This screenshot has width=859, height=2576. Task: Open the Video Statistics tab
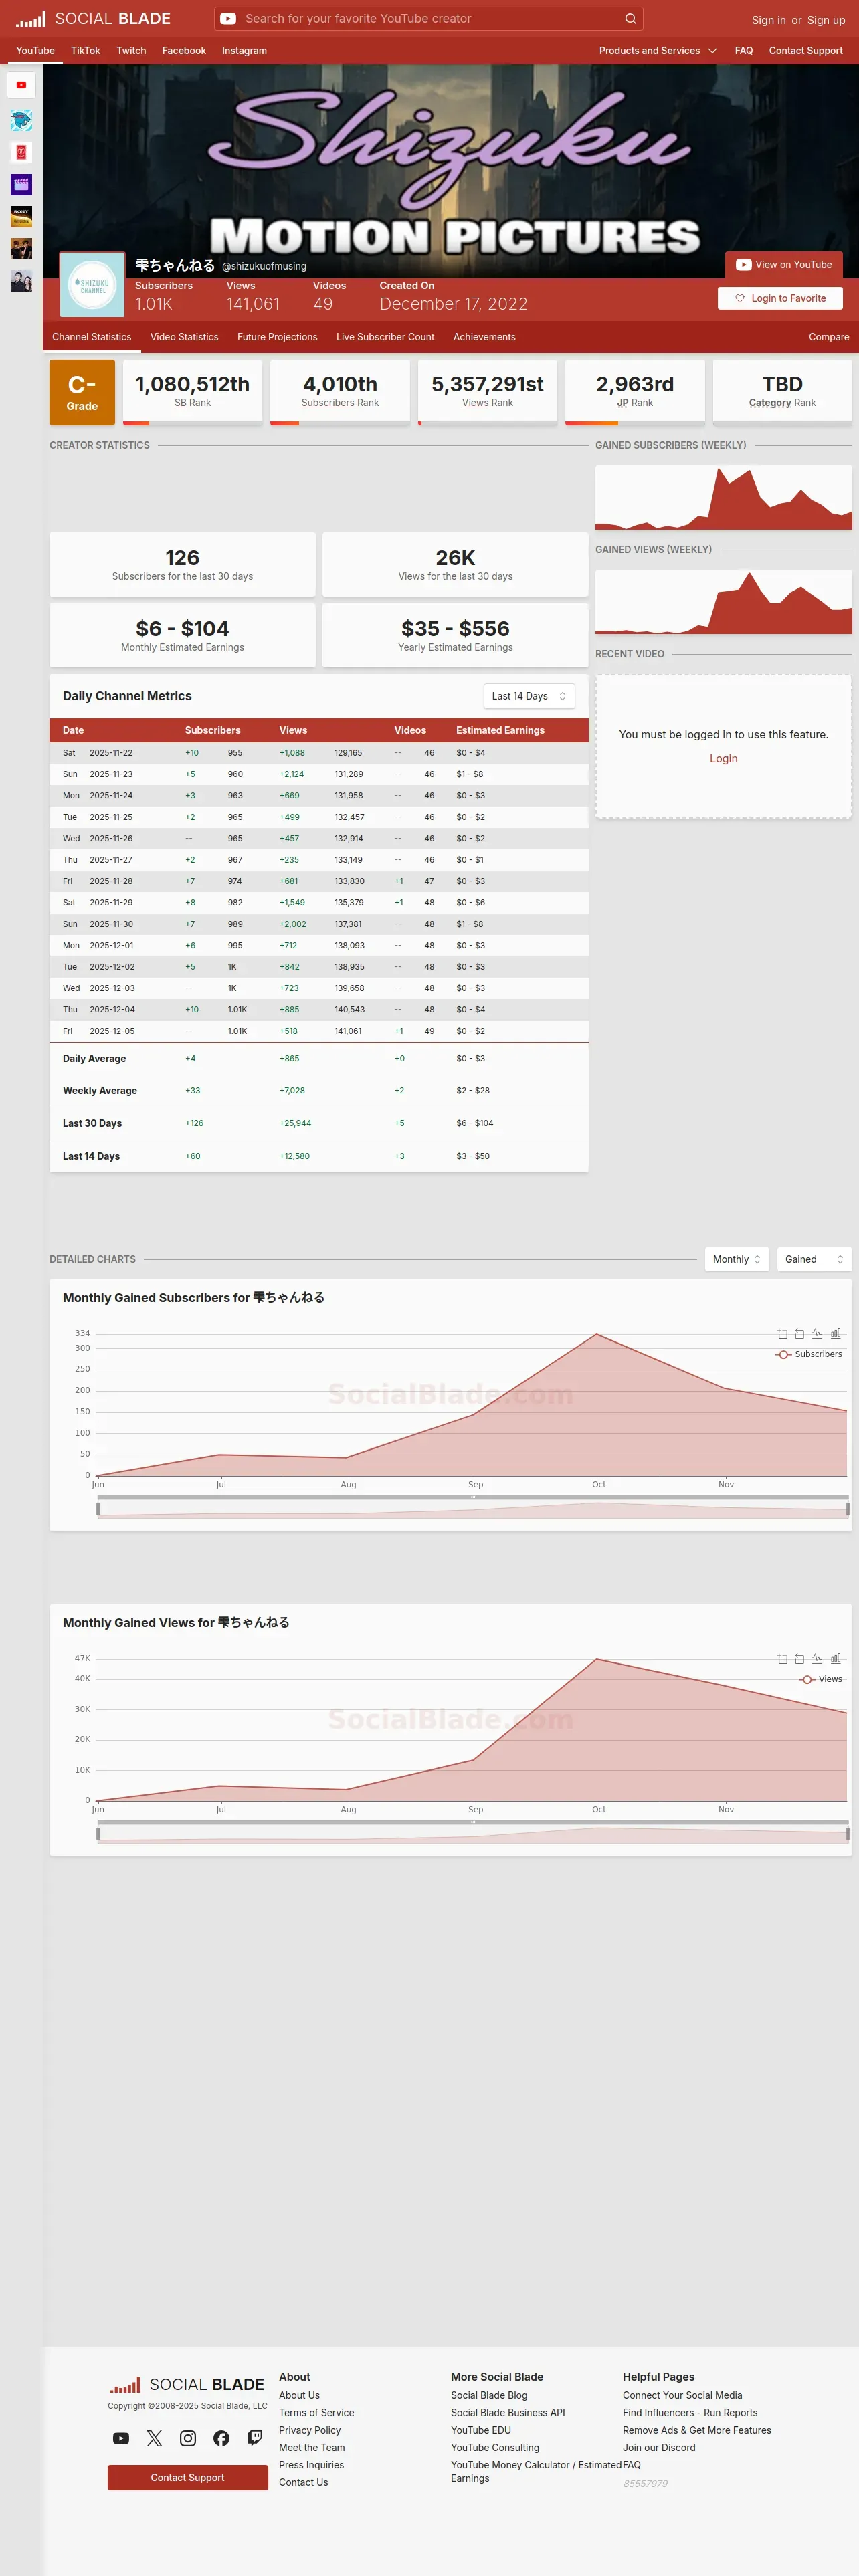point(184,337)
